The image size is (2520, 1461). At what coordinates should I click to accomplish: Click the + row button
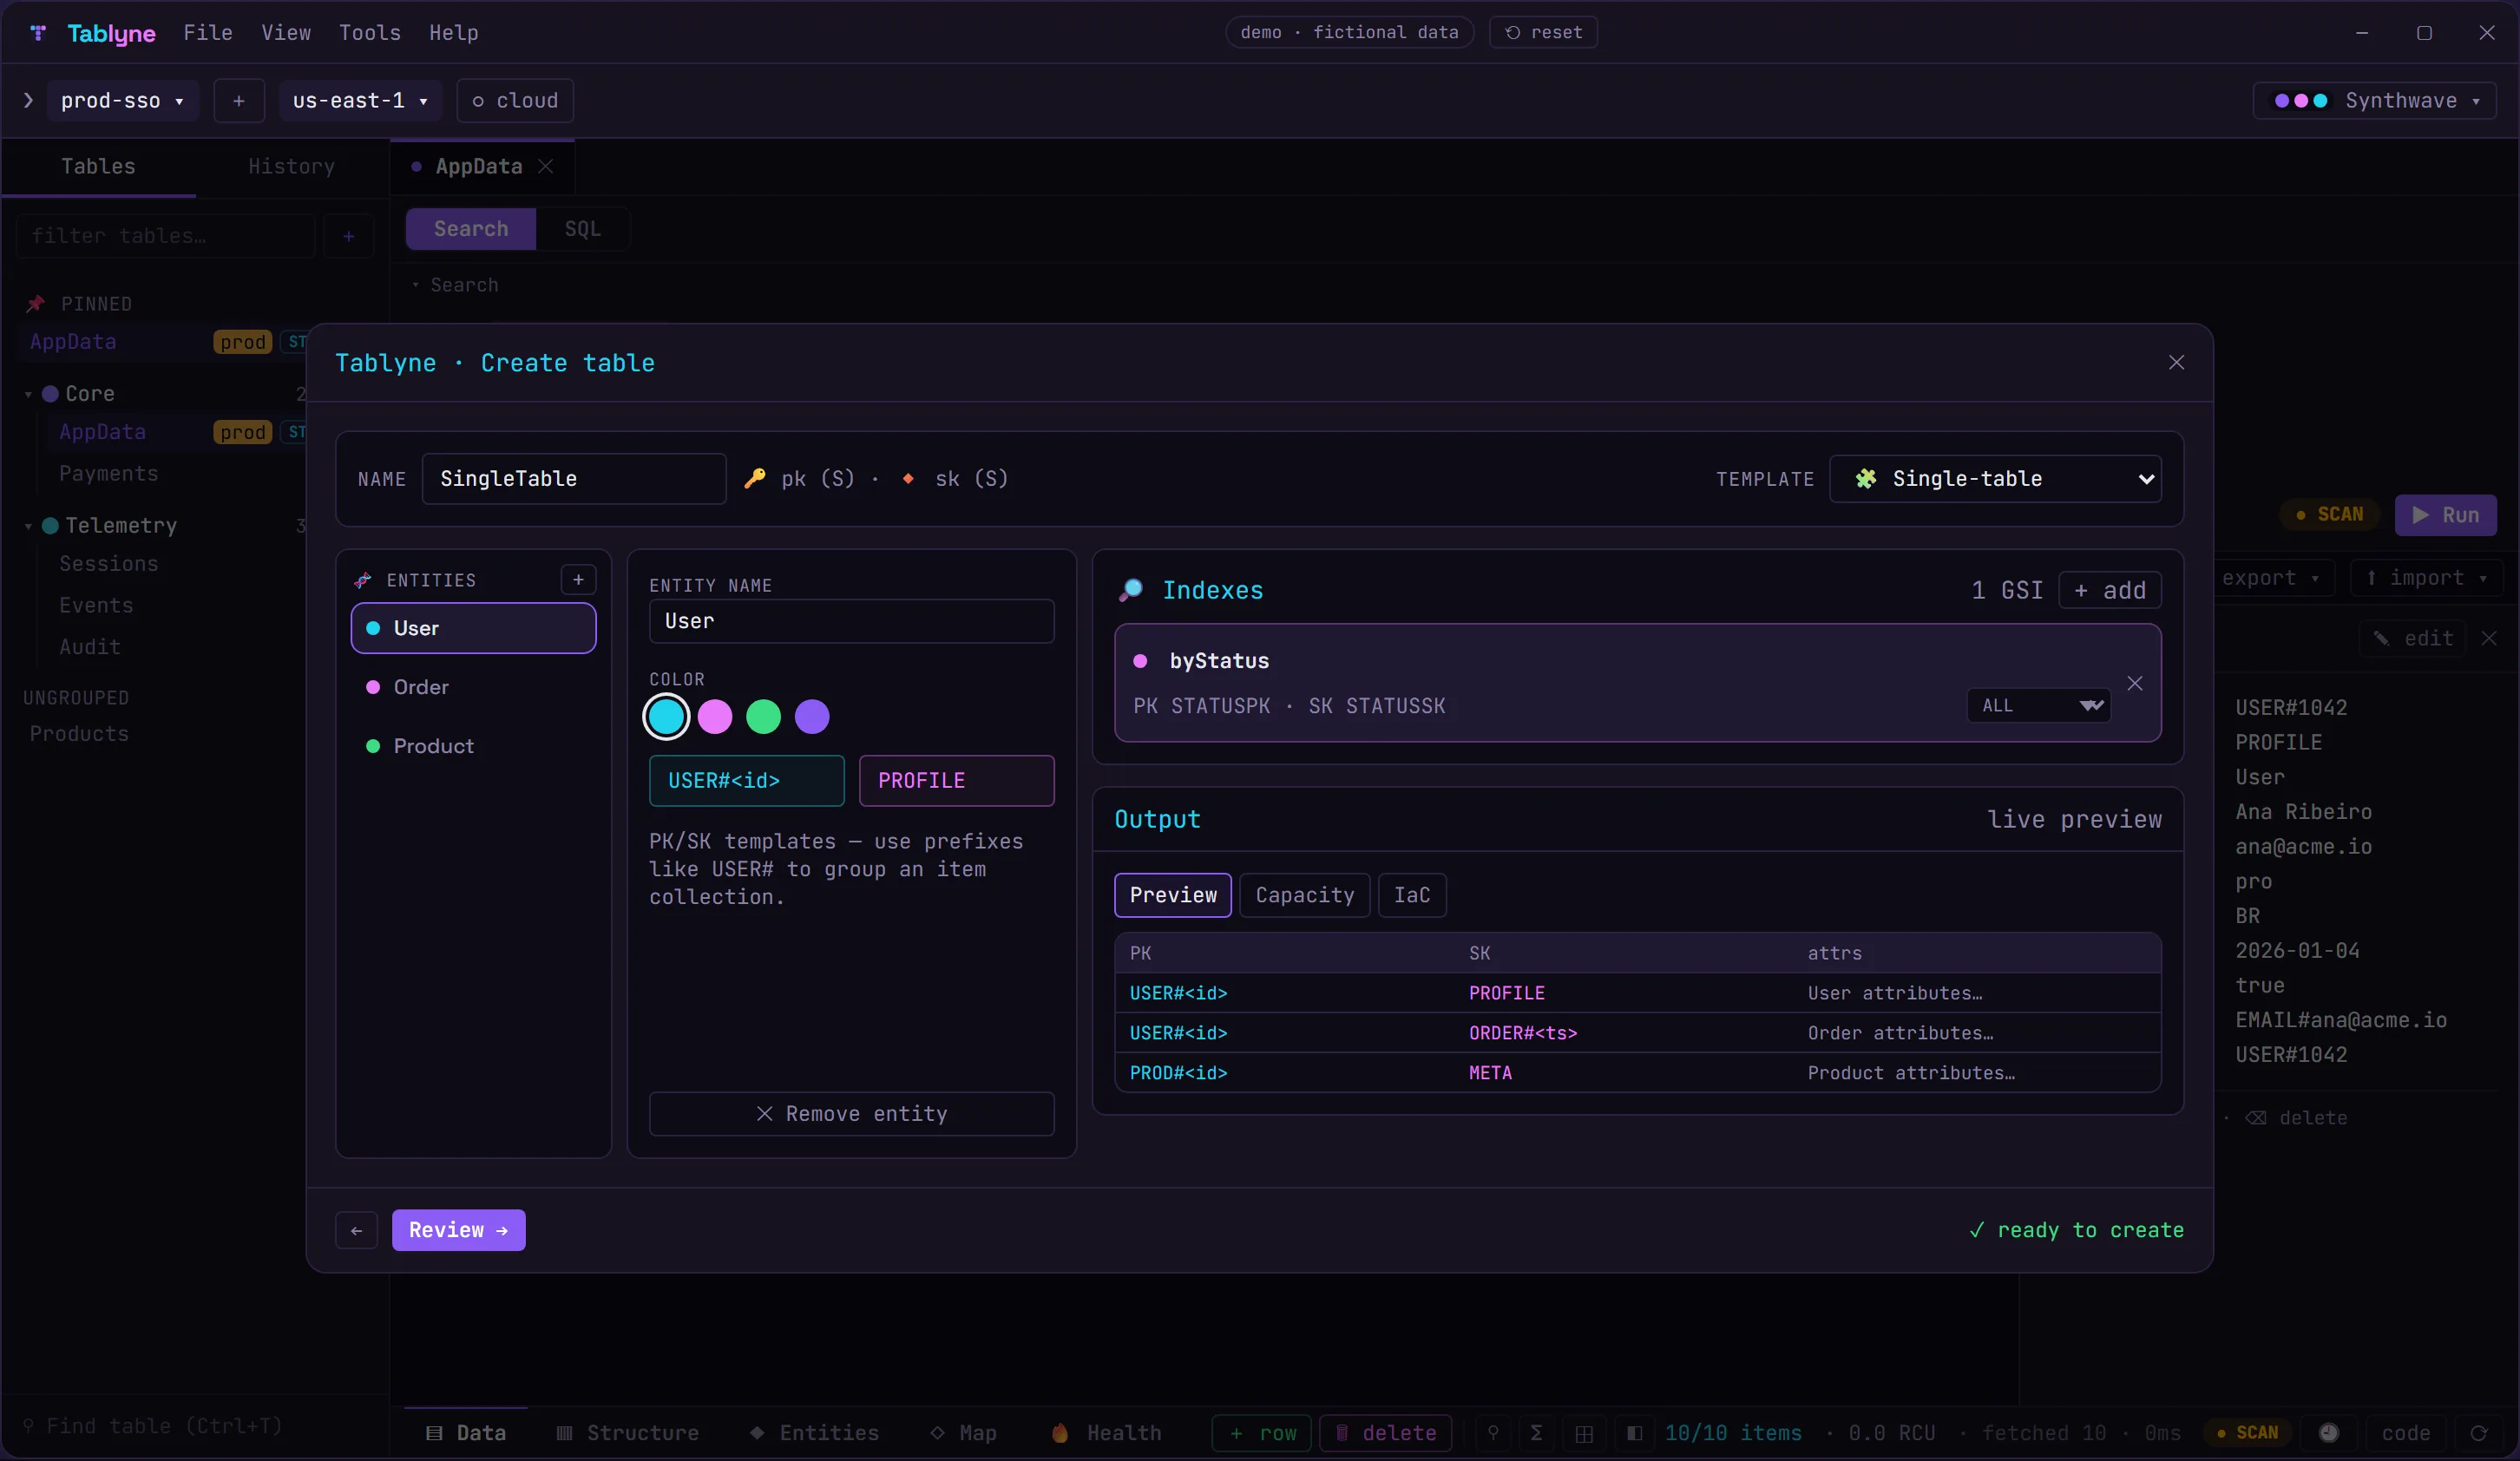click(1263, 1433)
